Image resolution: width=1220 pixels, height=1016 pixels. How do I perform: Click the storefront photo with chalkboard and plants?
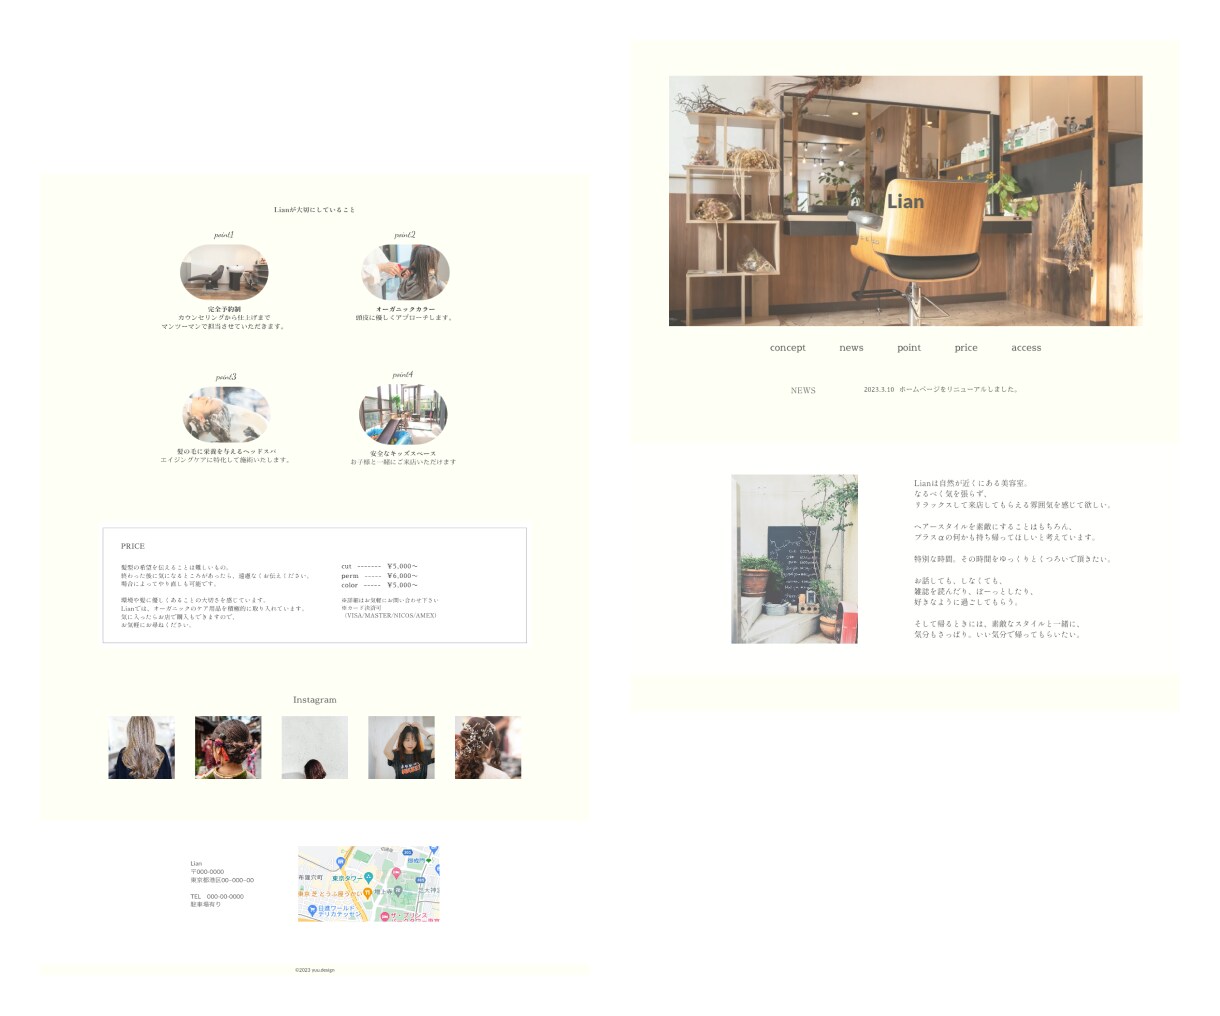[795, 559]
